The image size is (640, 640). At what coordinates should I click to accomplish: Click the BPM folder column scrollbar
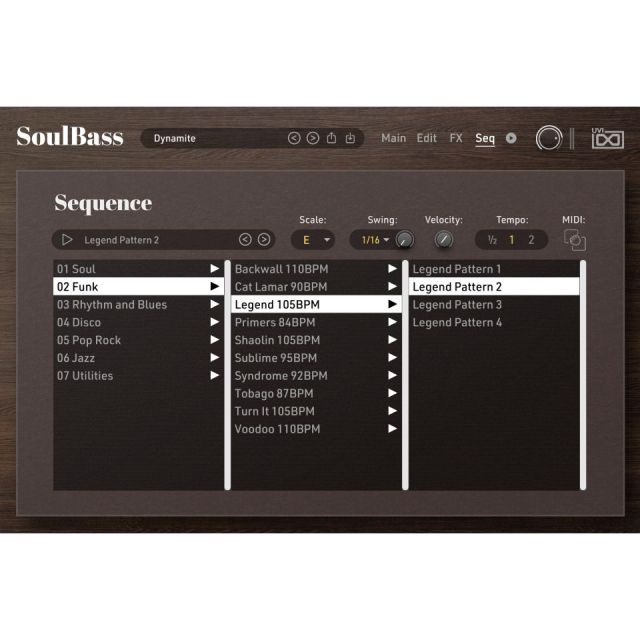[x=405, y=375]
